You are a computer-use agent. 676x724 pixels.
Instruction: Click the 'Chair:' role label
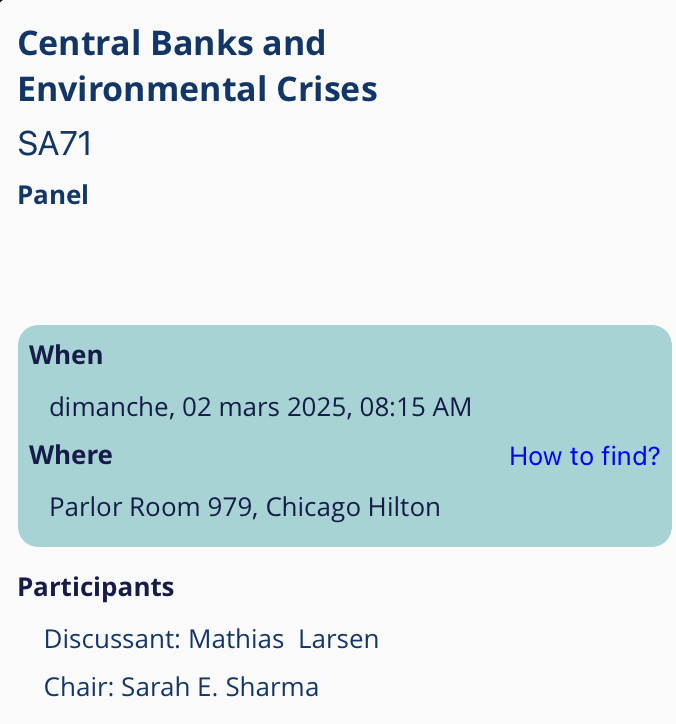79,688
